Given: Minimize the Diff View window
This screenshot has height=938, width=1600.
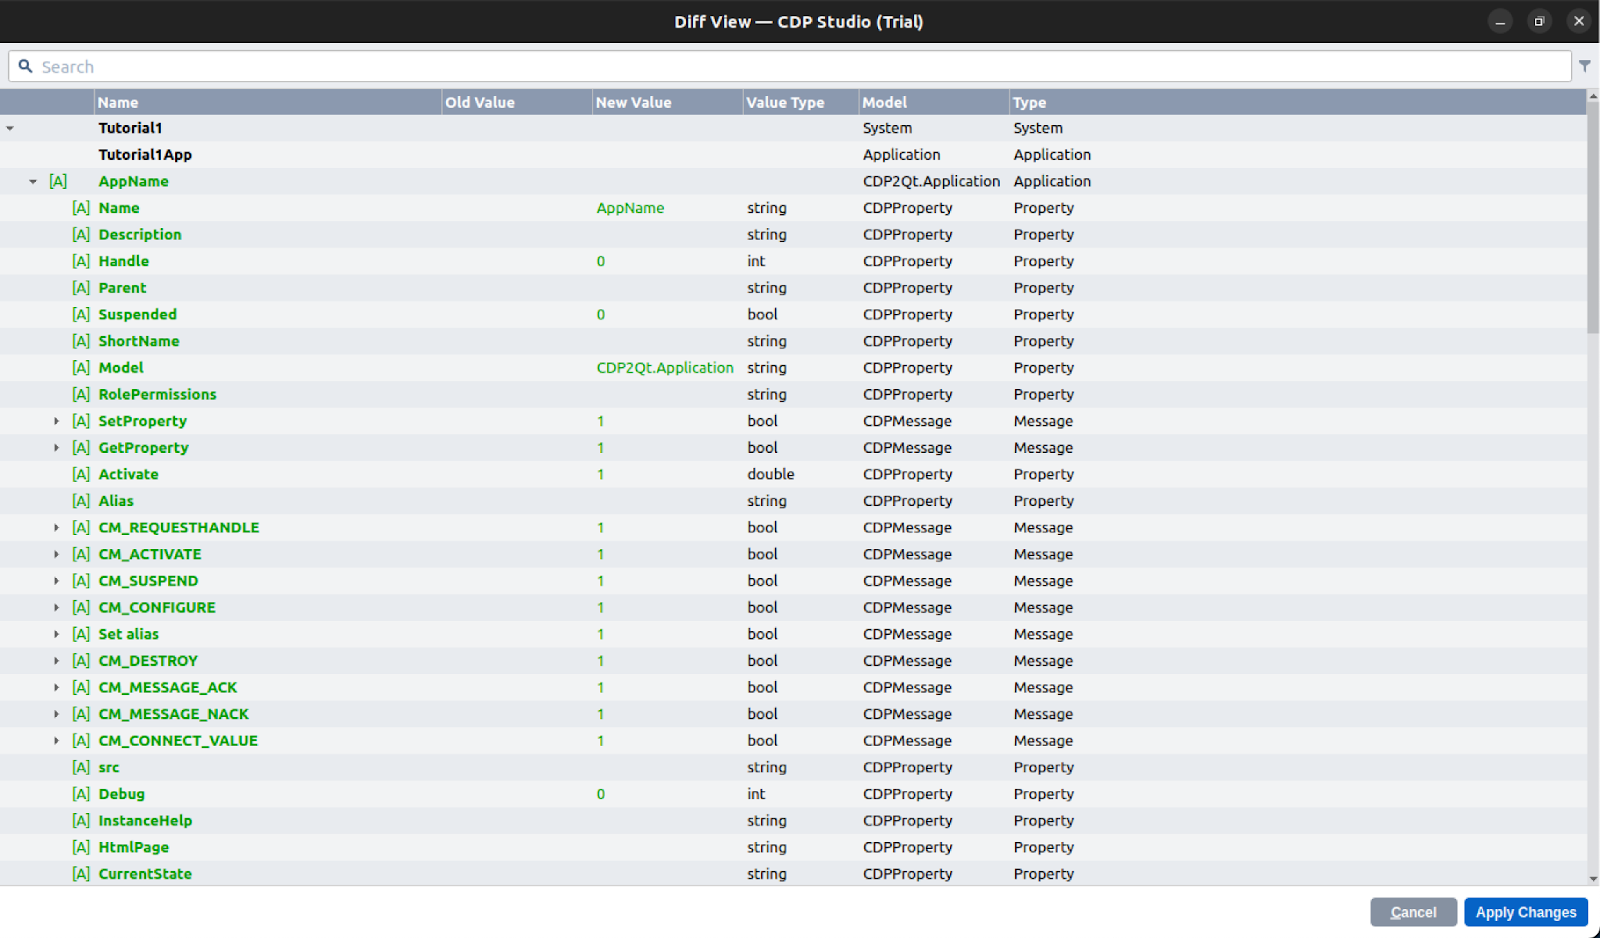Looking at the screenshot, I should [x=1500, y=21].
